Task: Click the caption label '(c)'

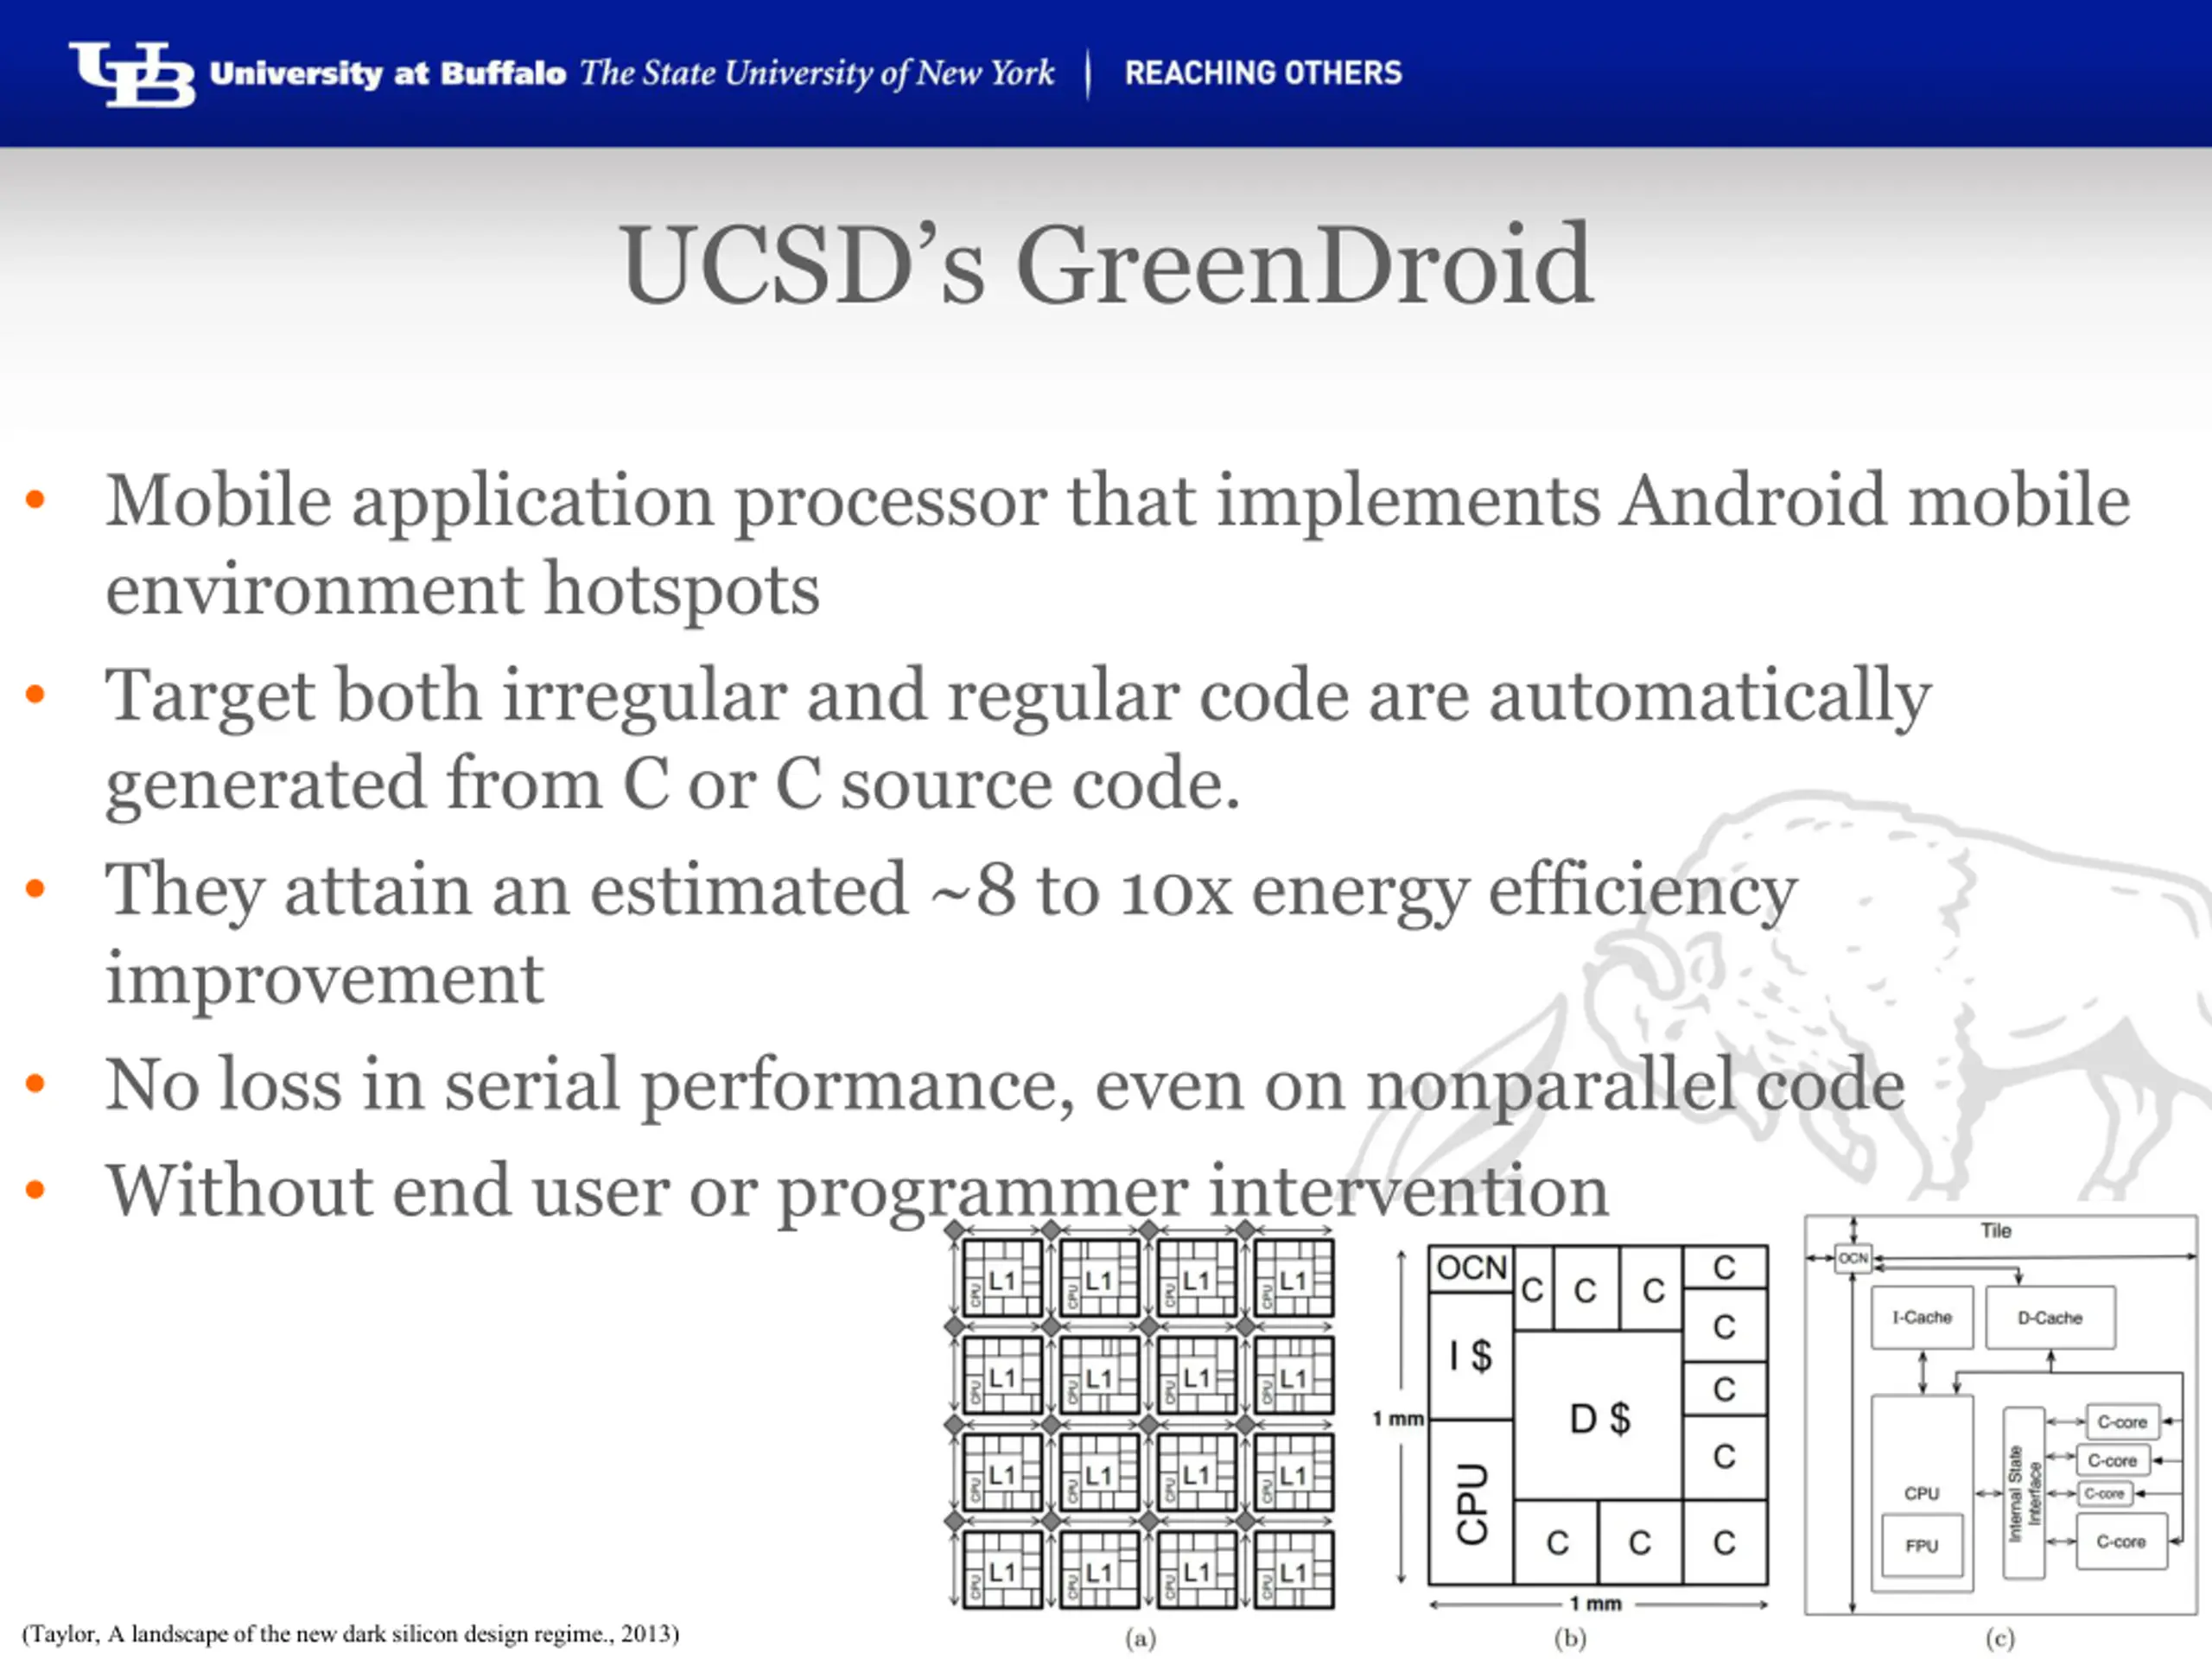Action: (2000, 1638)
